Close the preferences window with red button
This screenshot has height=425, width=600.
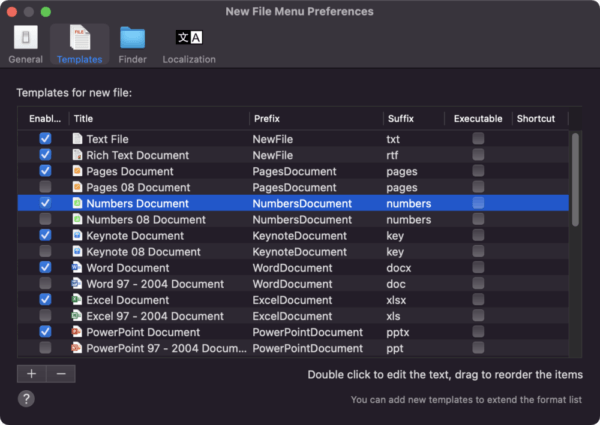pyautogui.click(x=12, y=12)
